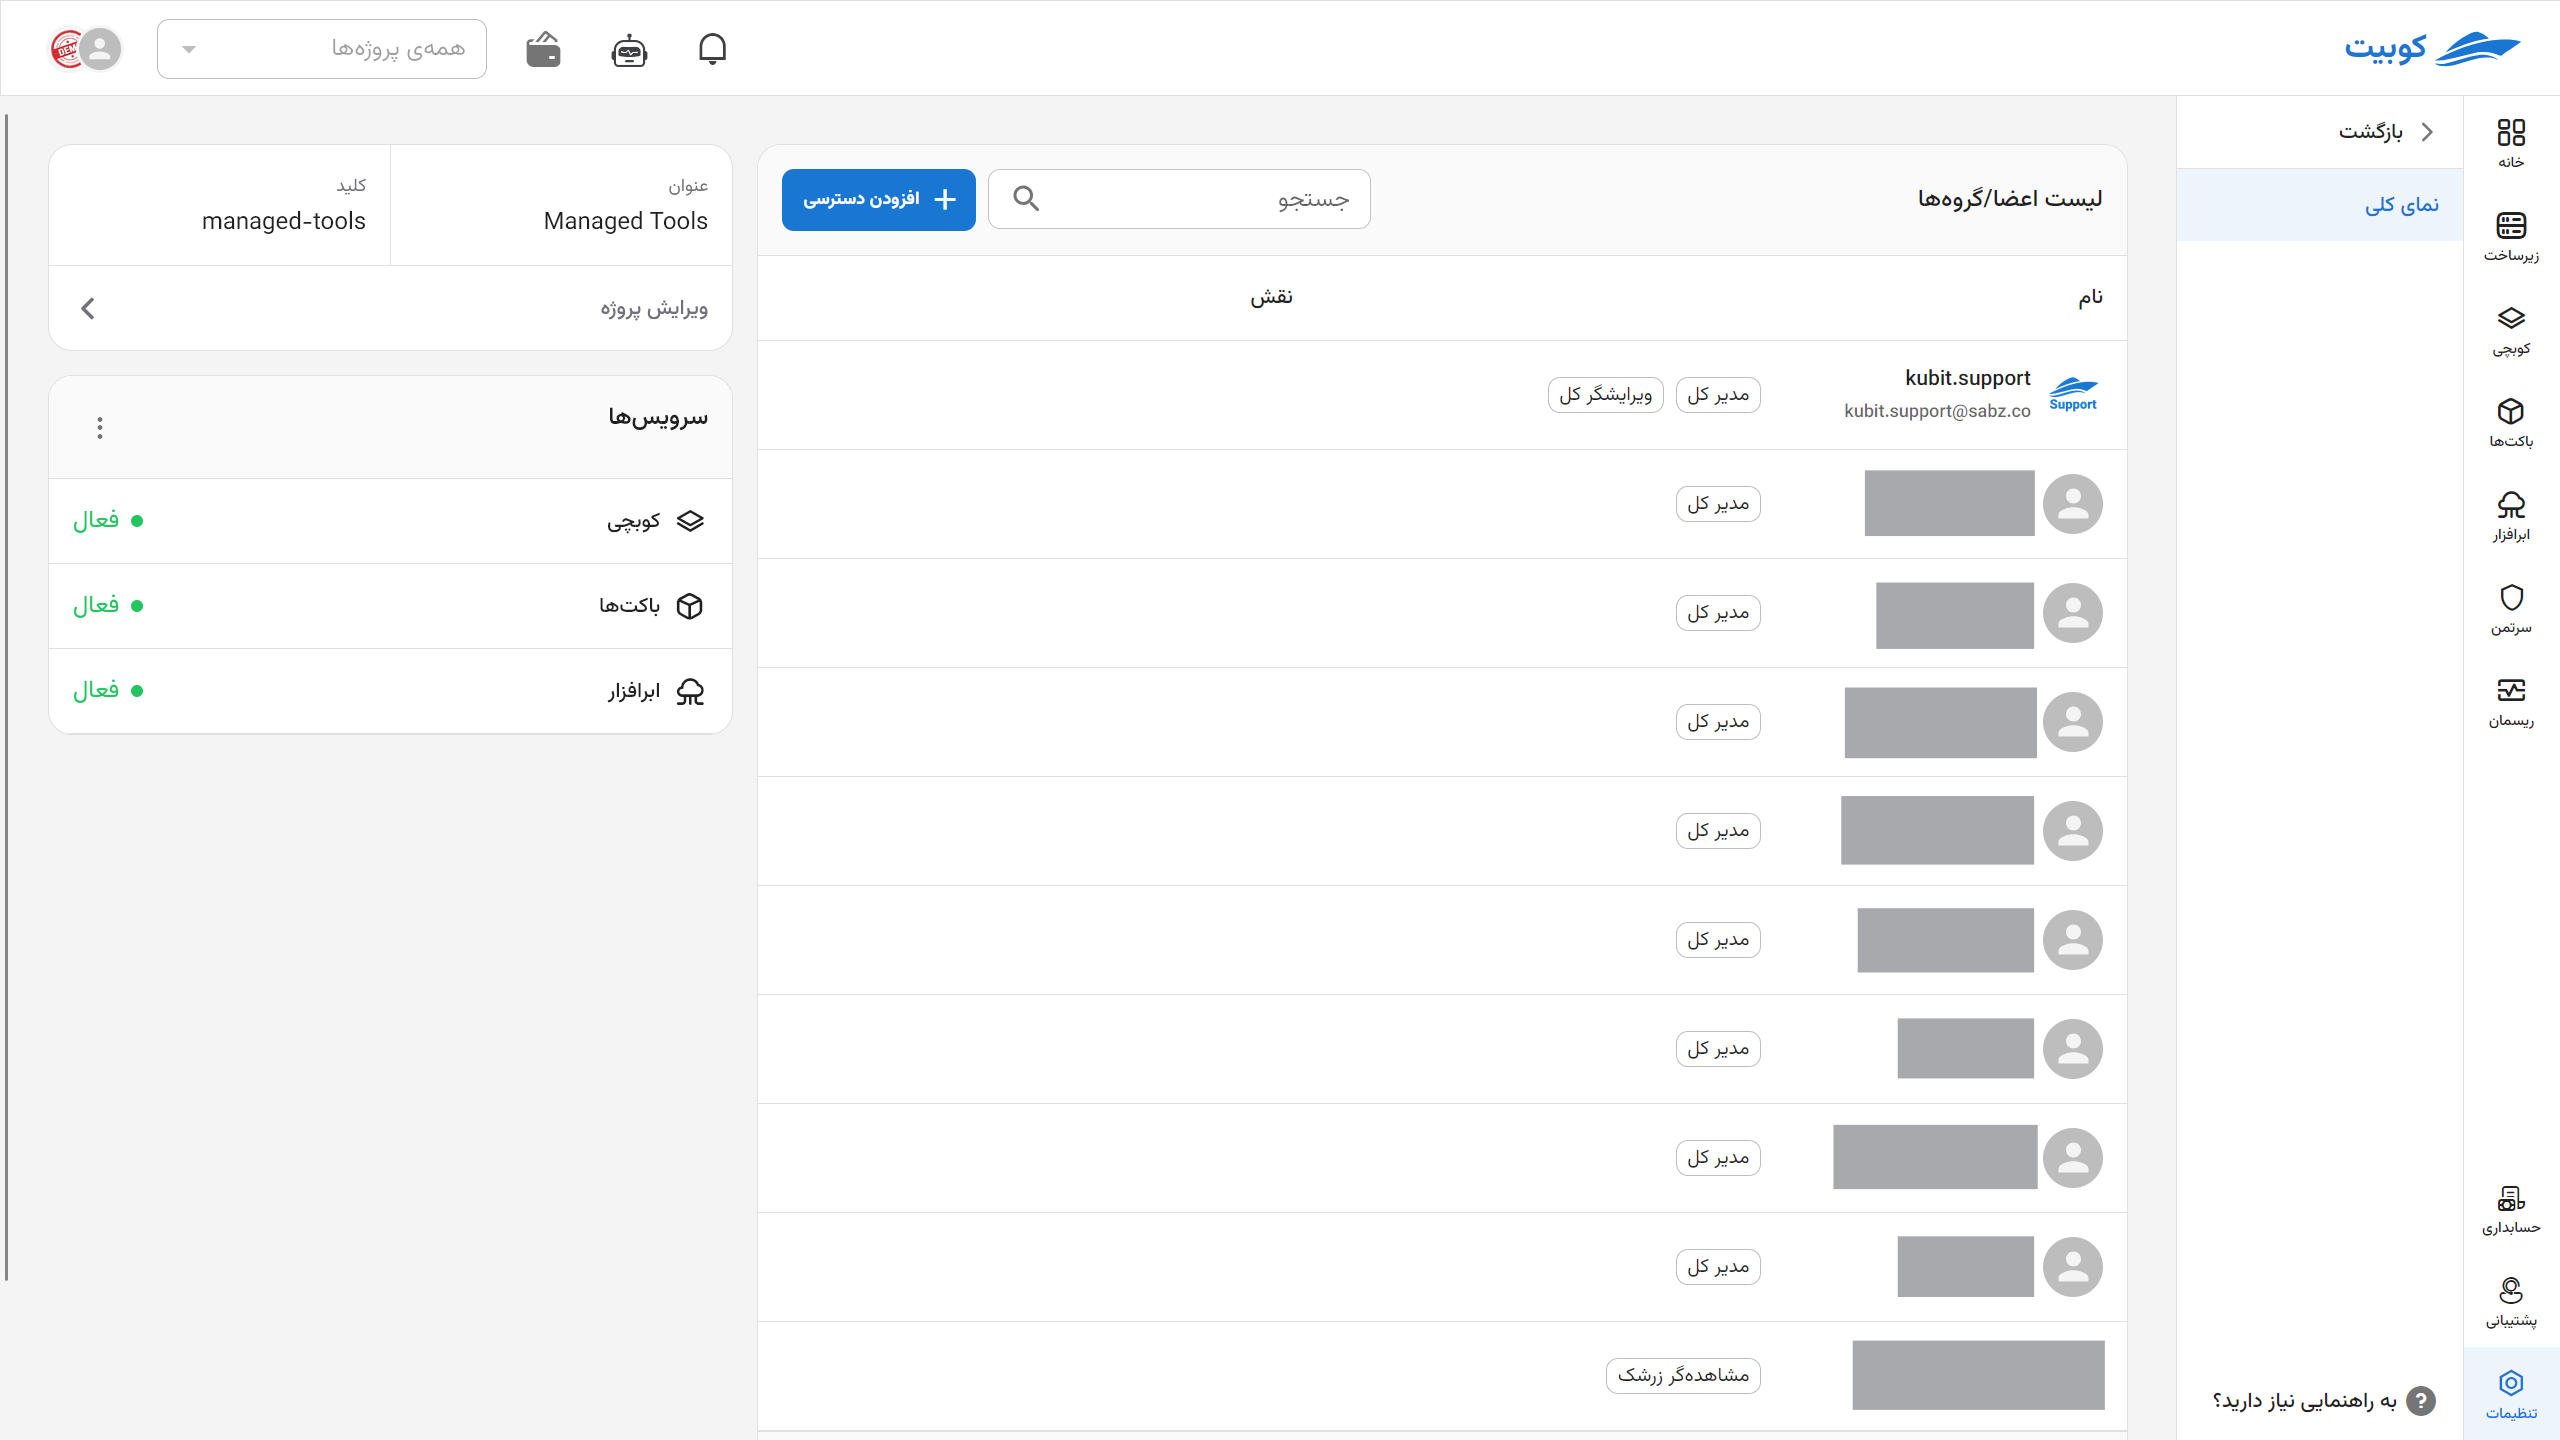Open سرتمن shield icon in sidebar
The image size is (2560, 1440).
point(2511,609)
